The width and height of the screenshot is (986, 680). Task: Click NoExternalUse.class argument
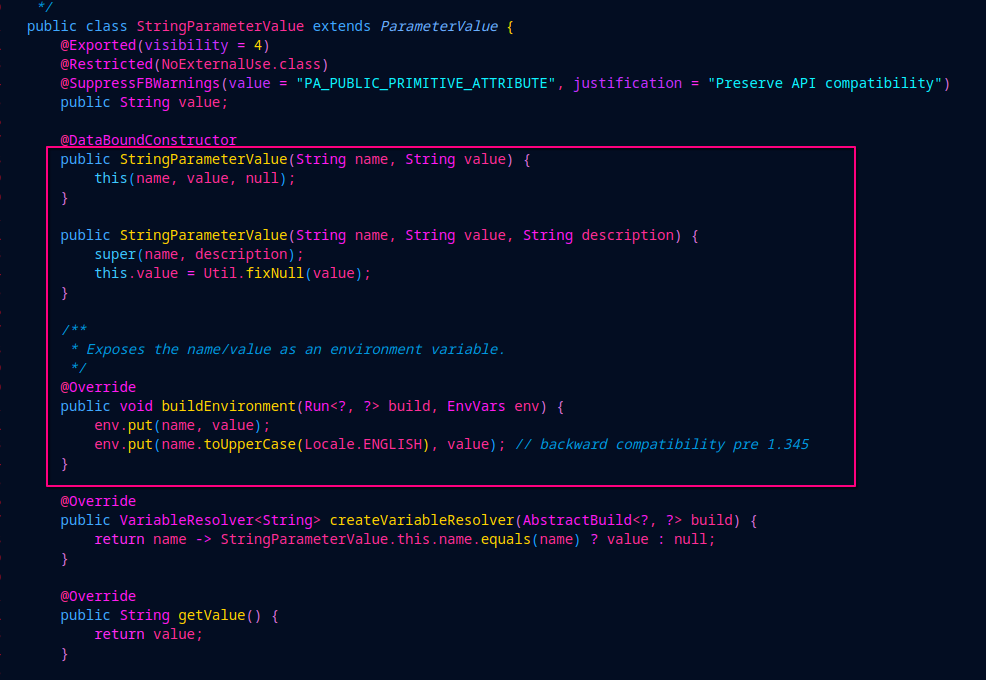[241, 64]
